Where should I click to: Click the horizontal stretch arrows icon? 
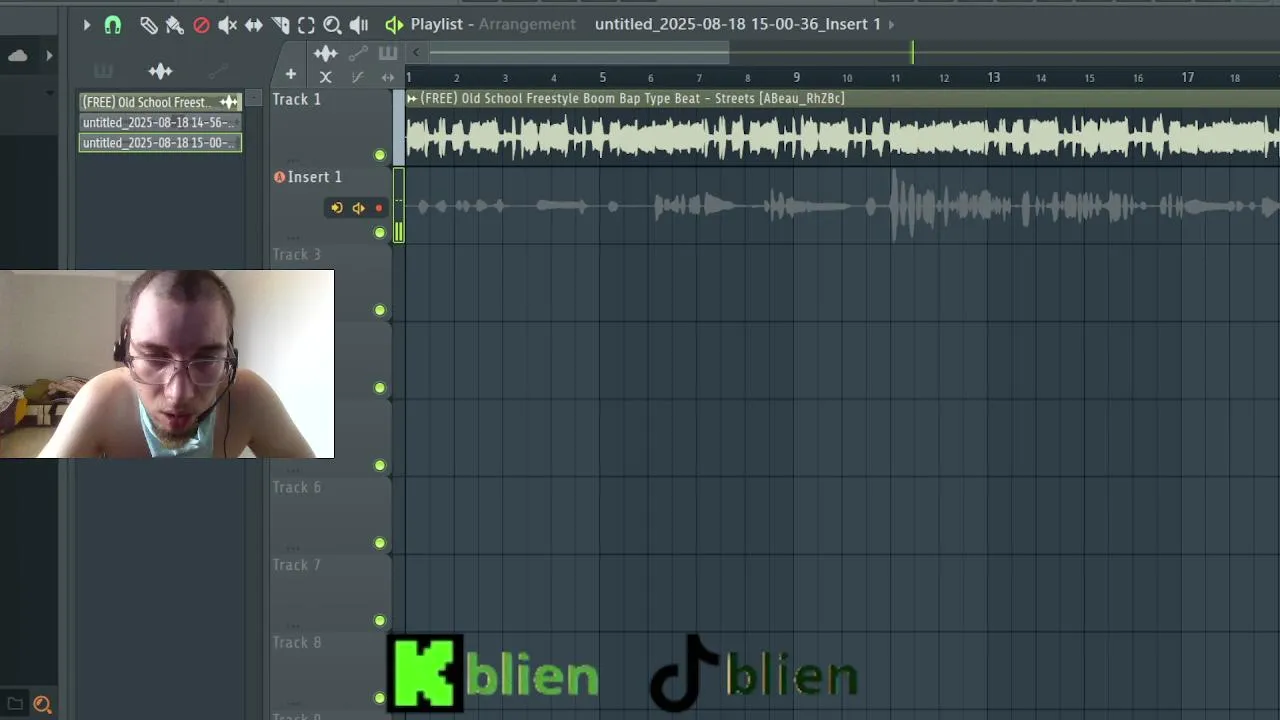click(x=388, y=77)
